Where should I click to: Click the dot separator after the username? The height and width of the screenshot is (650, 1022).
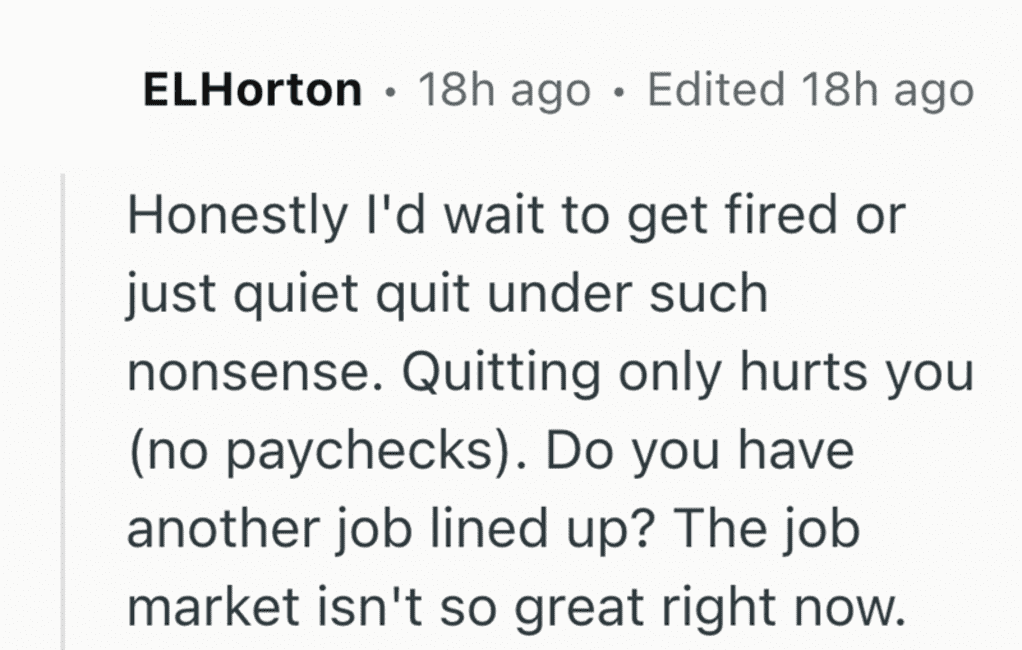pos(389,93)
